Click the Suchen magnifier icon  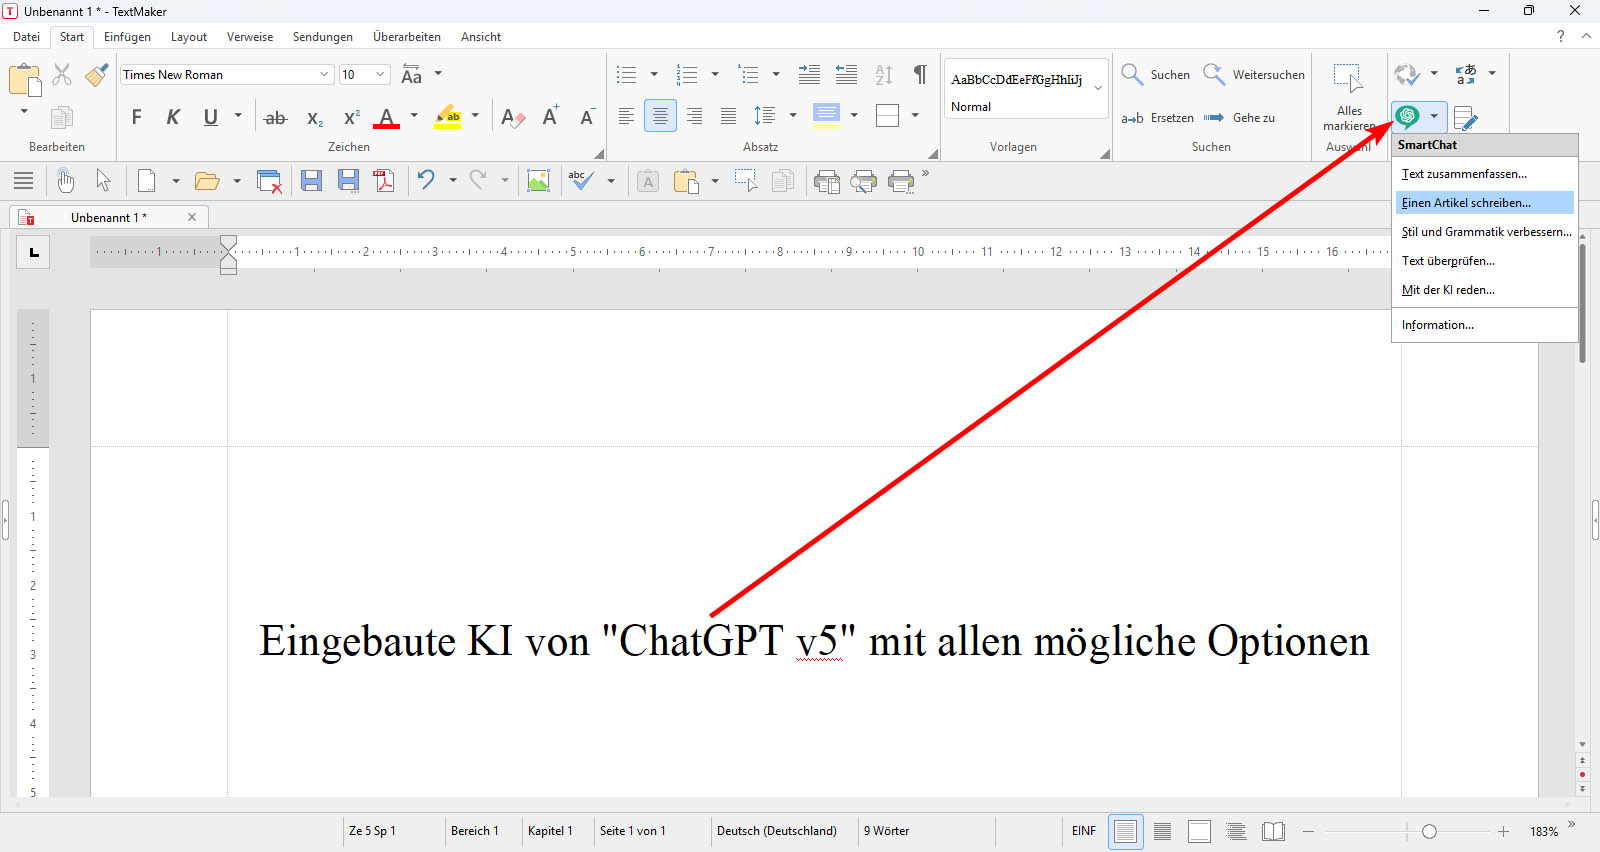(x=1132, y=75)
